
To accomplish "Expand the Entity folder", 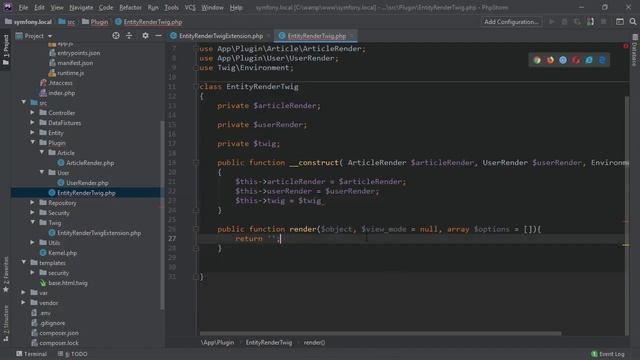I will (33, 132).
